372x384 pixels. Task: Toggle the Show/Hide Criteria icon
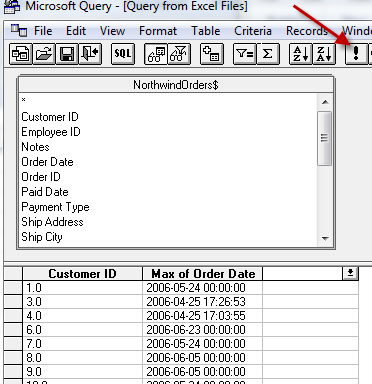[179, 54]
